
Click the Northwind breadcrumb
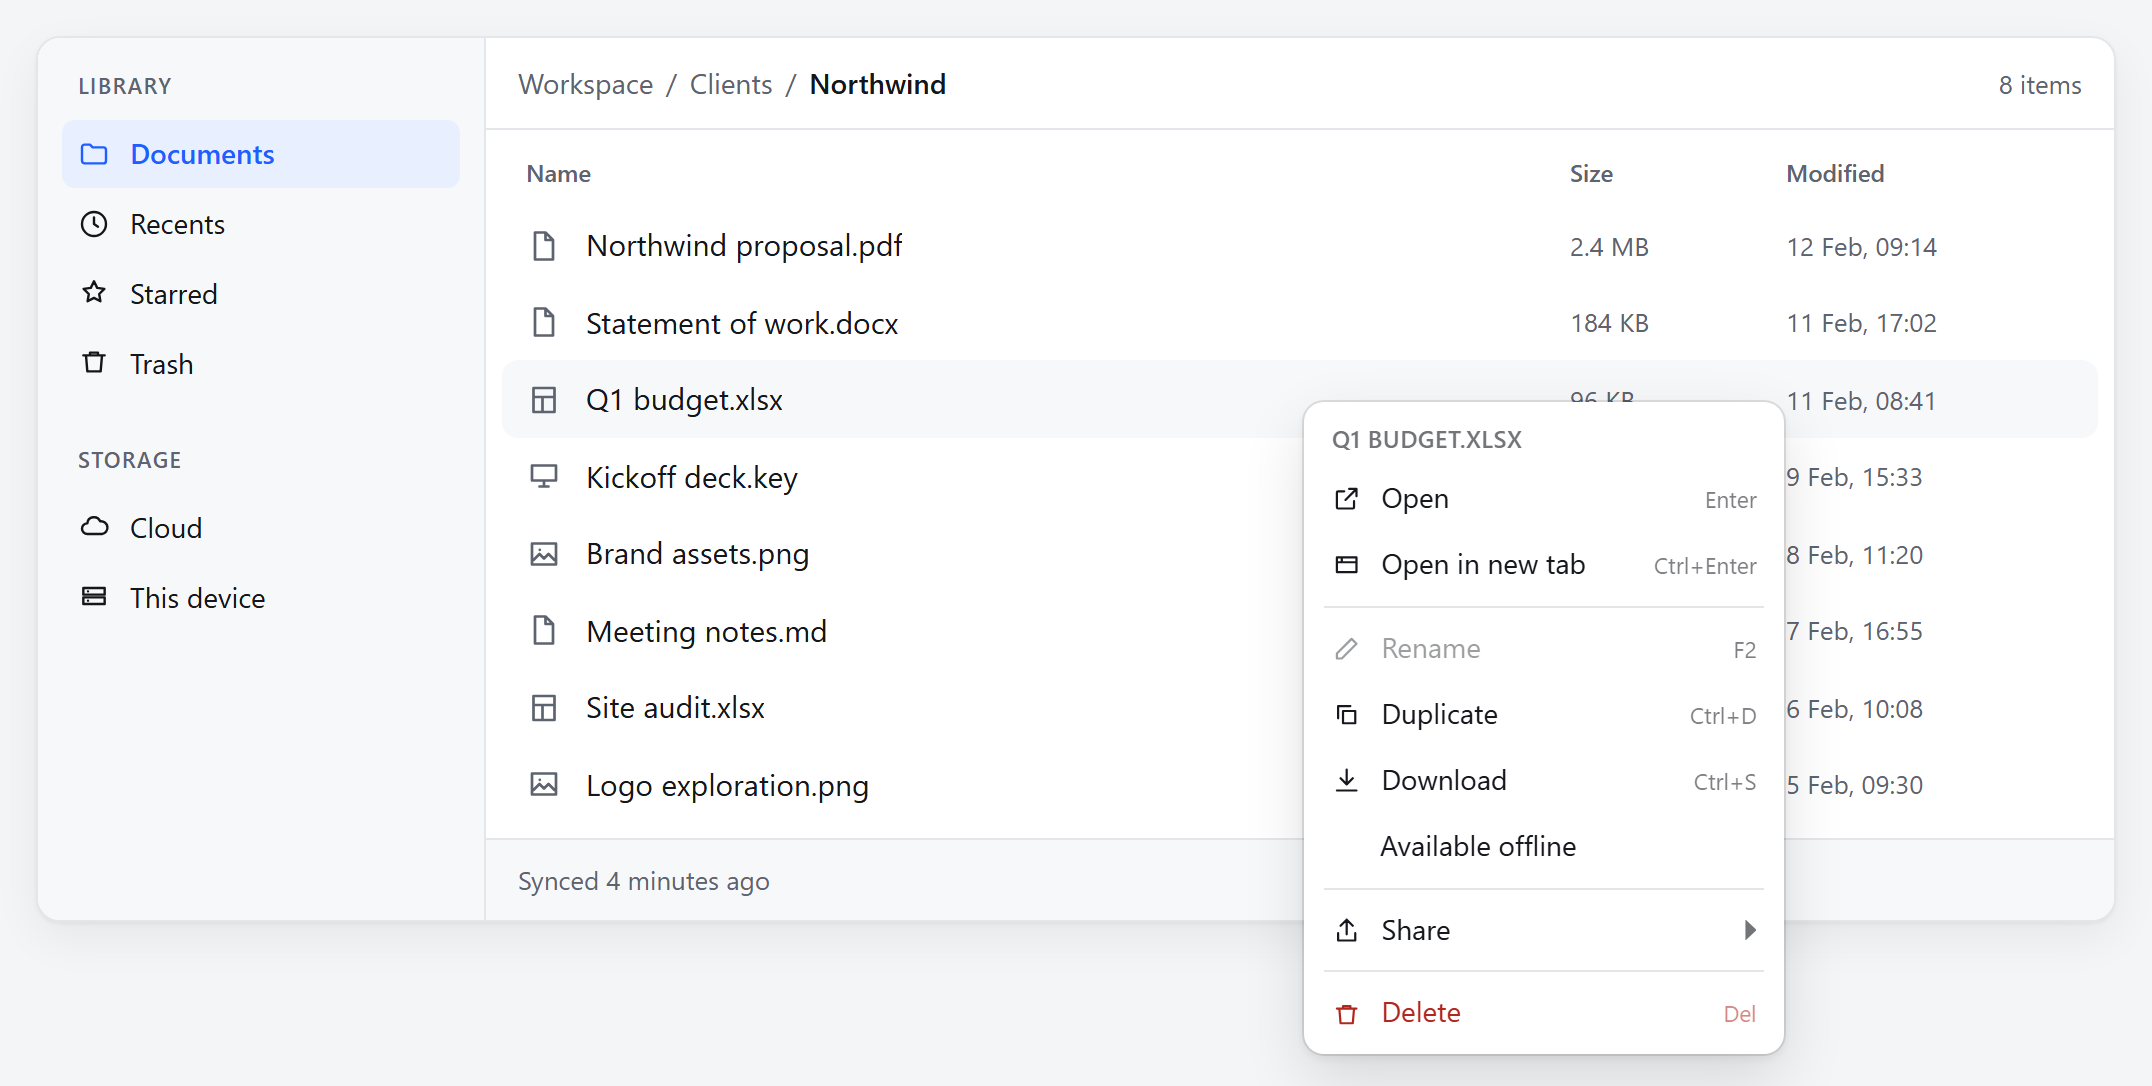[x=878, y=85]
